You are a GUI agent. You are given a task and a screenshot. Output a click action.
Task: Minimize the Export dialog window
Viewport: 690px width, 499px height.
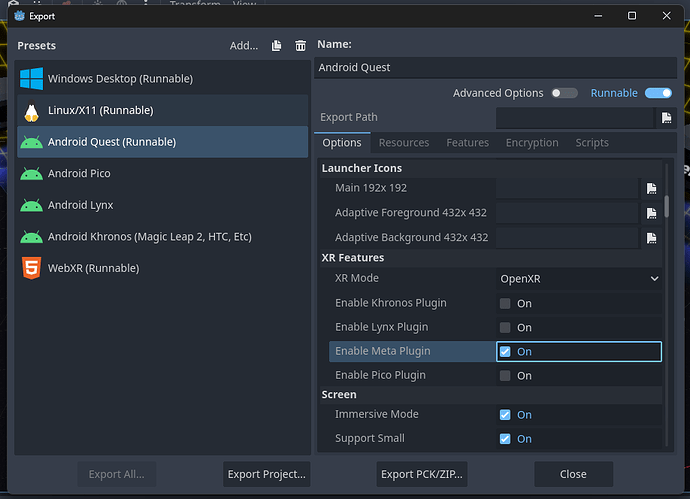click(598, 16)
